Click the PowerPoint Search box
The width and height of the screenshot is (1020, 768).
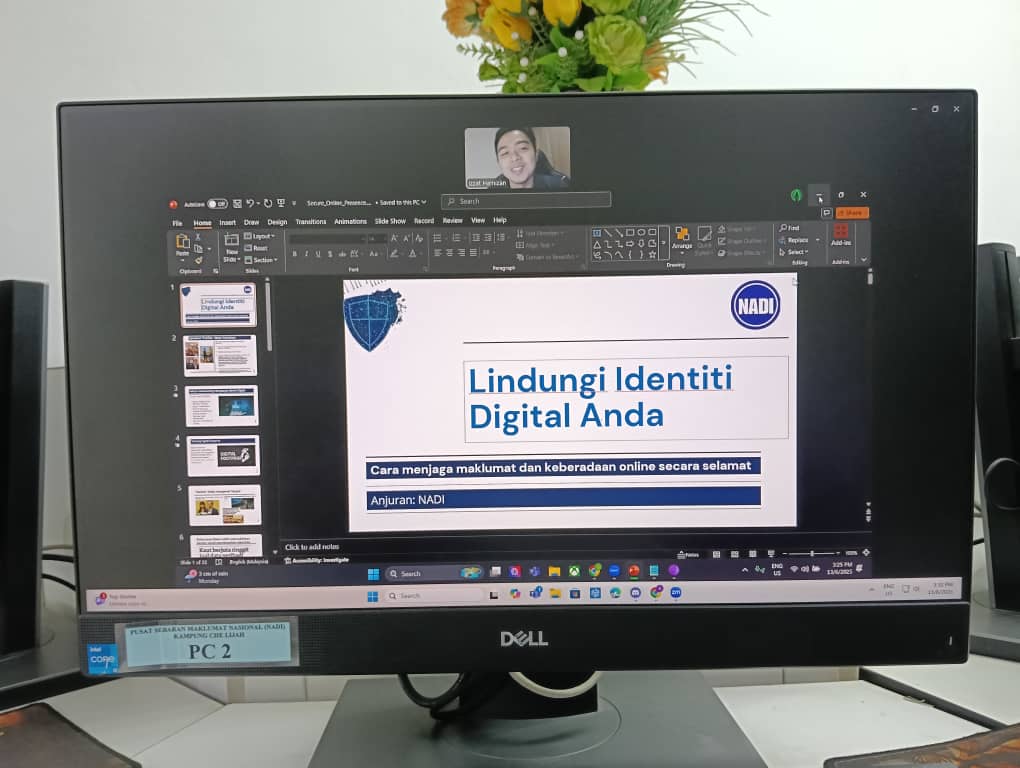click(526, 201)
